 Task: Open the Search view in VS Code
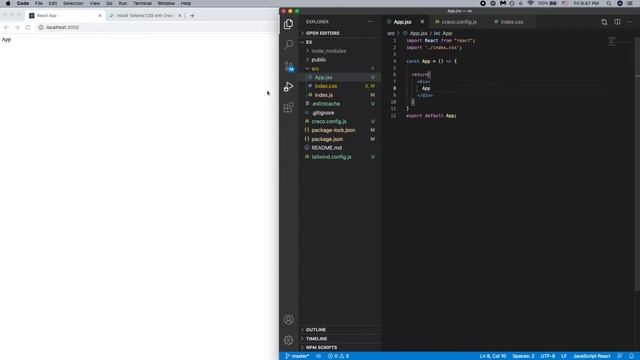(289, 44)
